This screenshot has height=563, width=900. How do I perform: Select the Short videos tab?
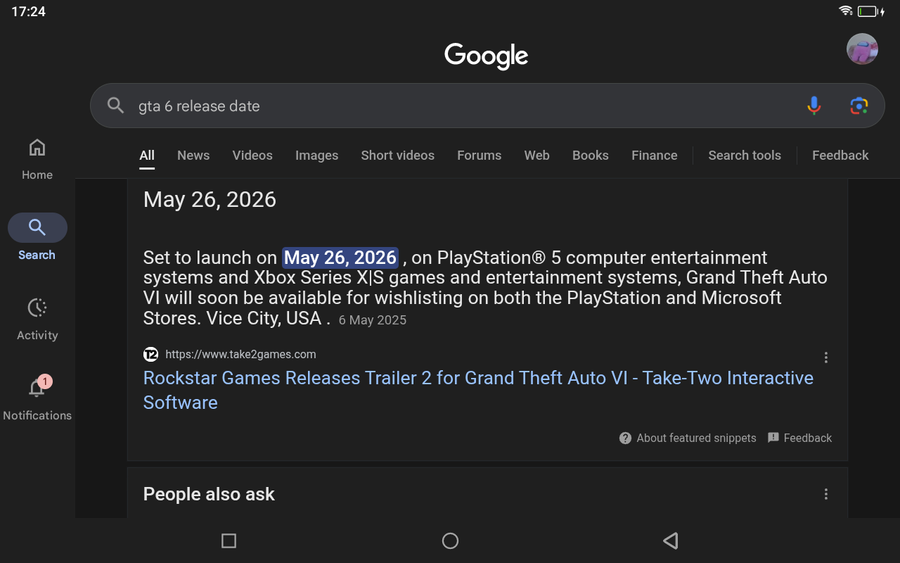[397, 155]
